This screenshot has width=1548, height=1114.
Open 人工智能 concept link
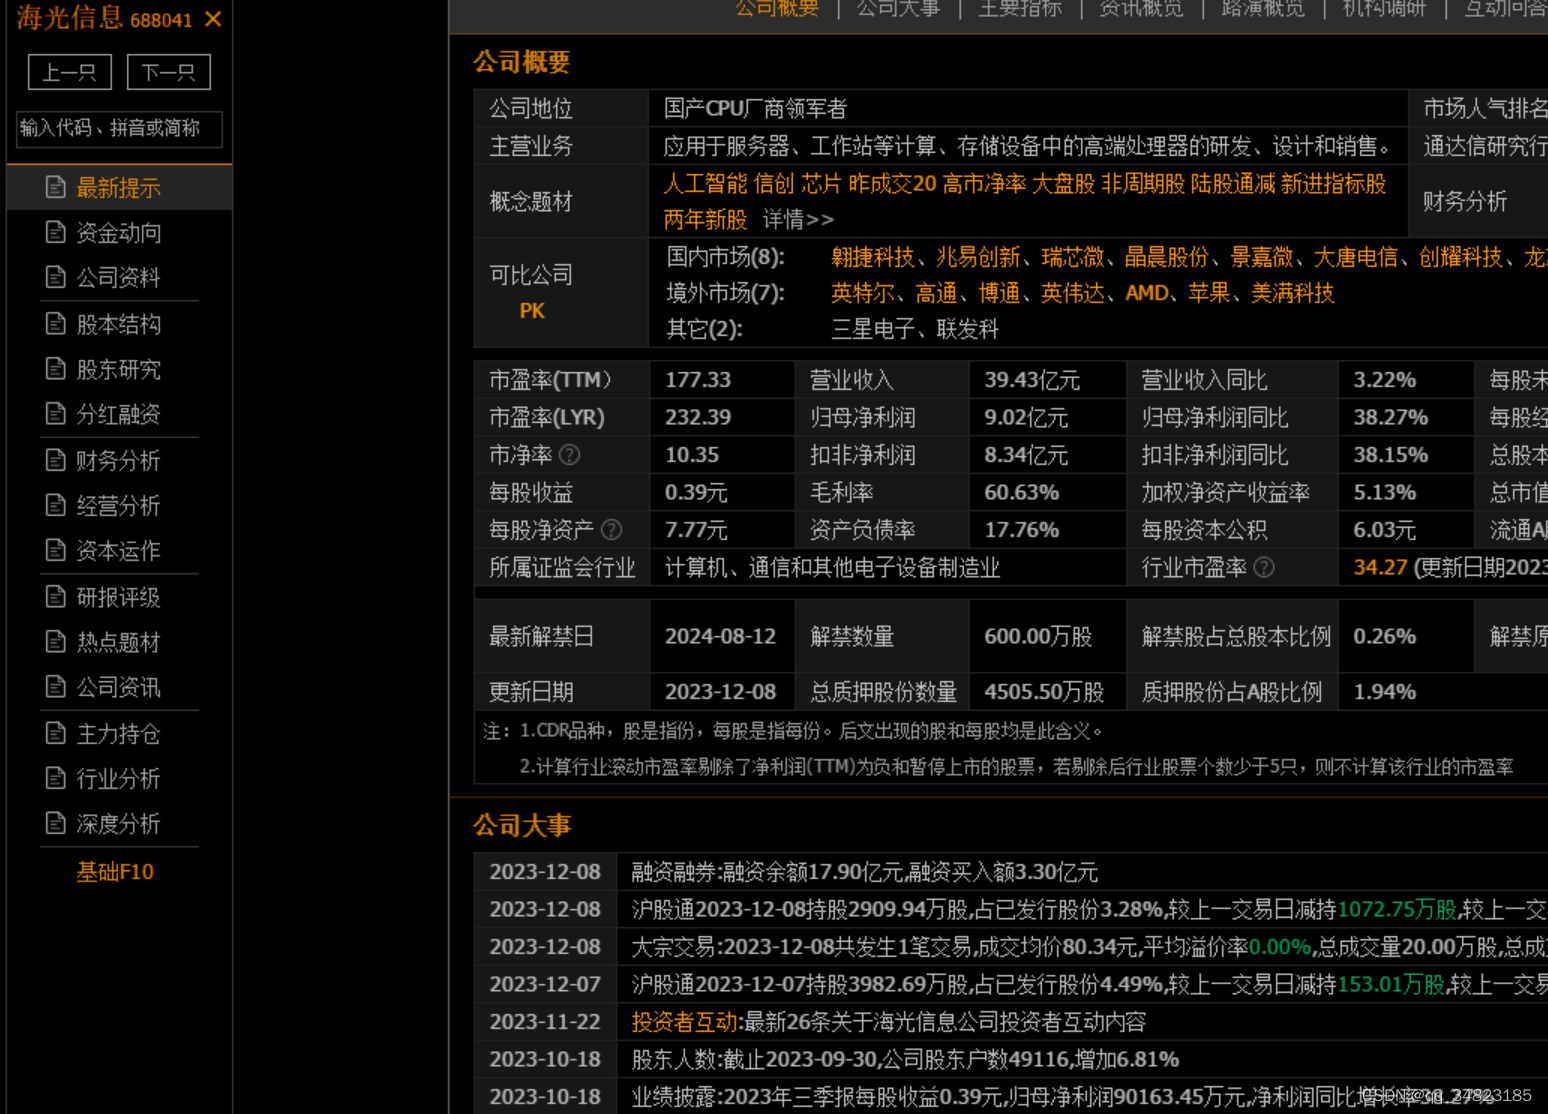tap(705, 184)
